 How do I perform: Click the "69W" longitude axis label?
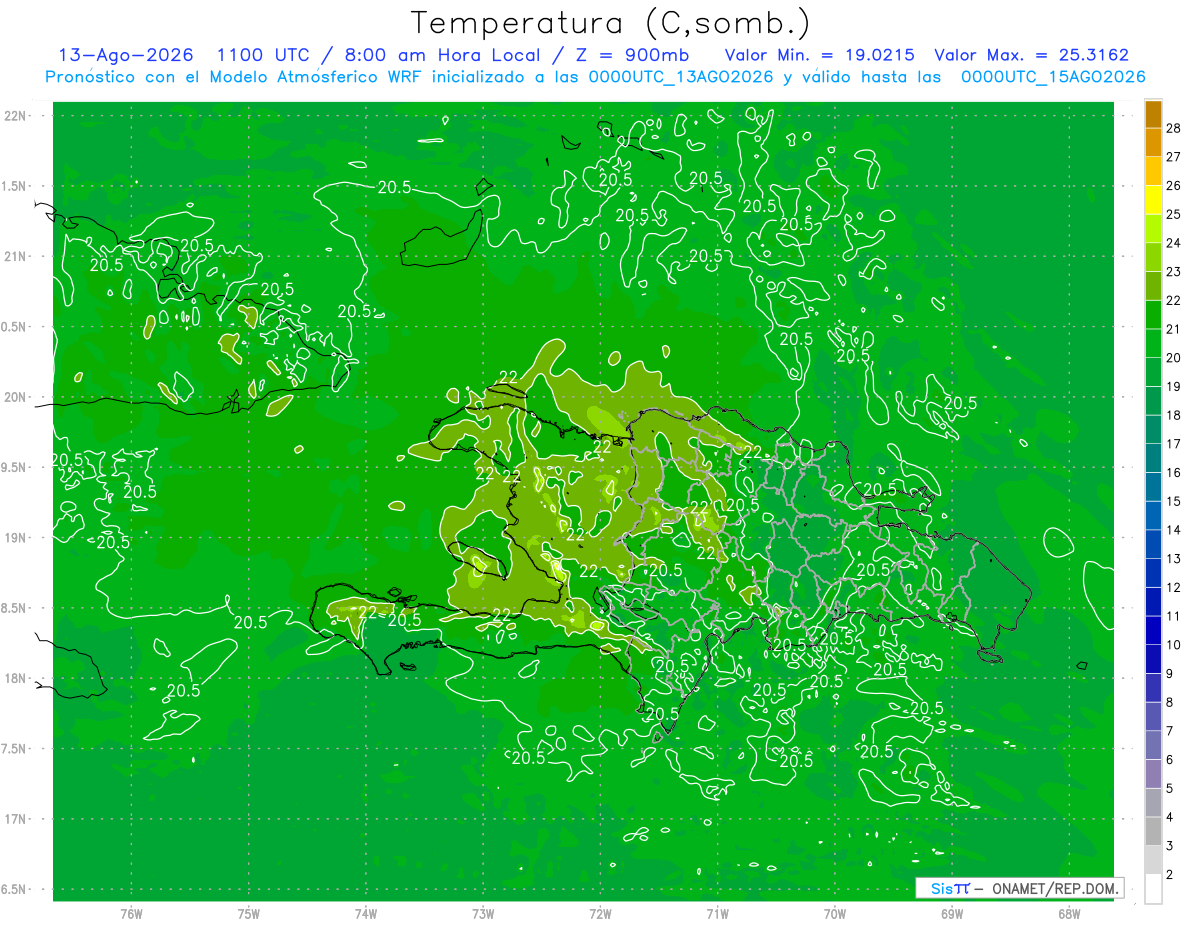coord(951,914)
